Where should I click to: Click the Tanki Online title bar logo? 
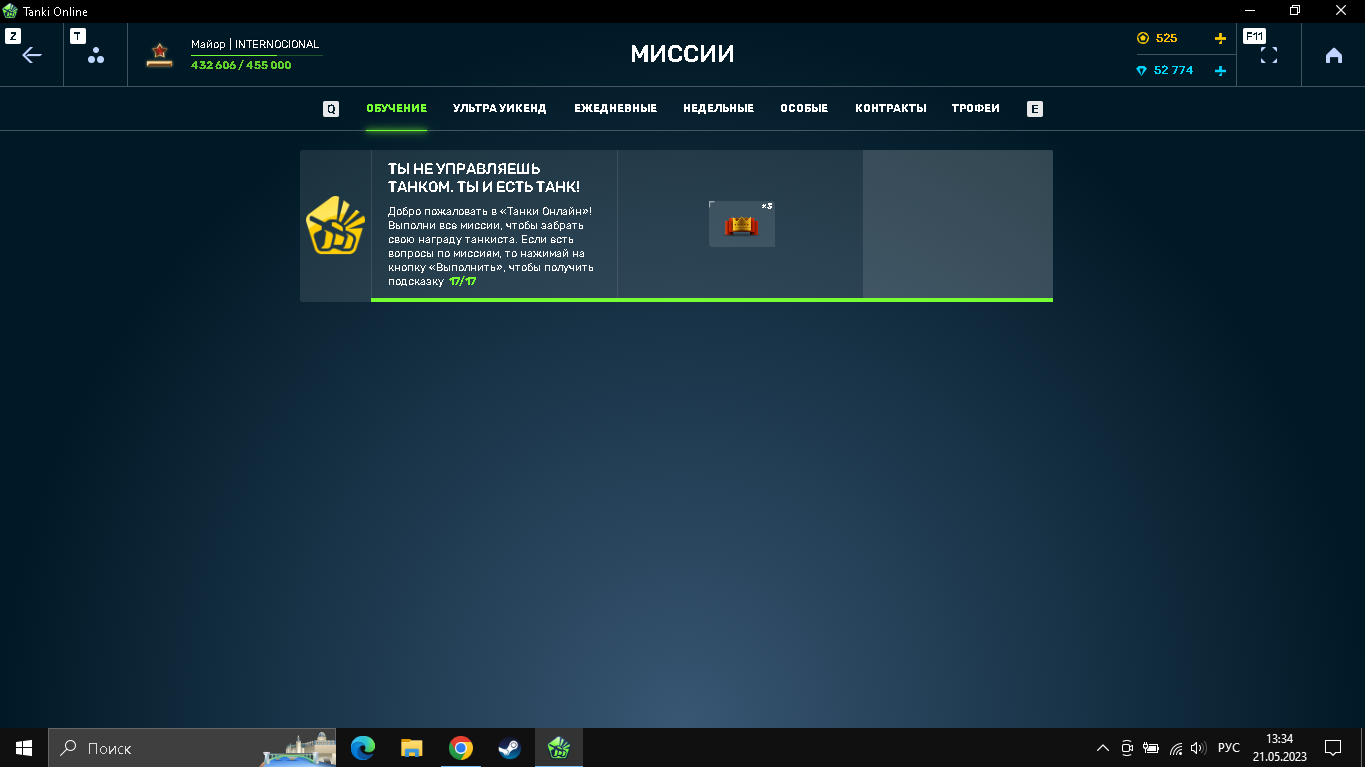11,12
